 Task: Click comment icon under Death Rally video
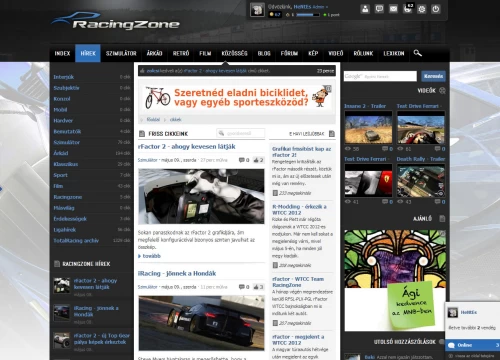[x=437, y=202]
